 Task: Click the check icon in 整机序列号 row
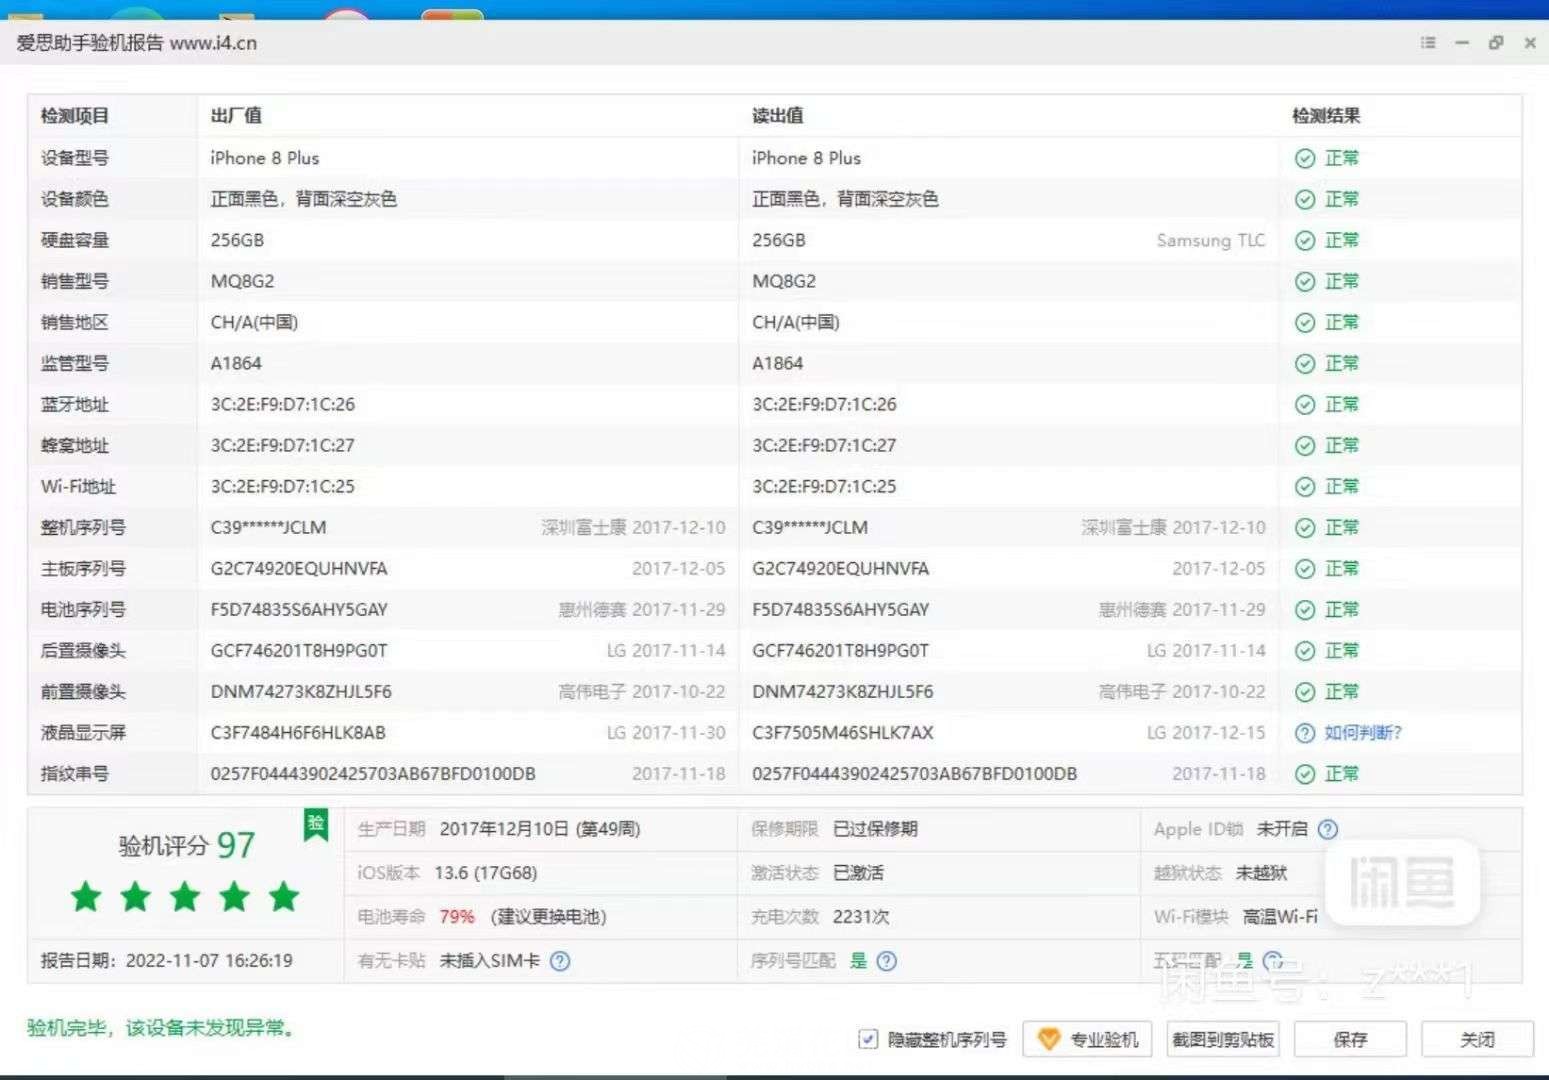coord(1305,527)
